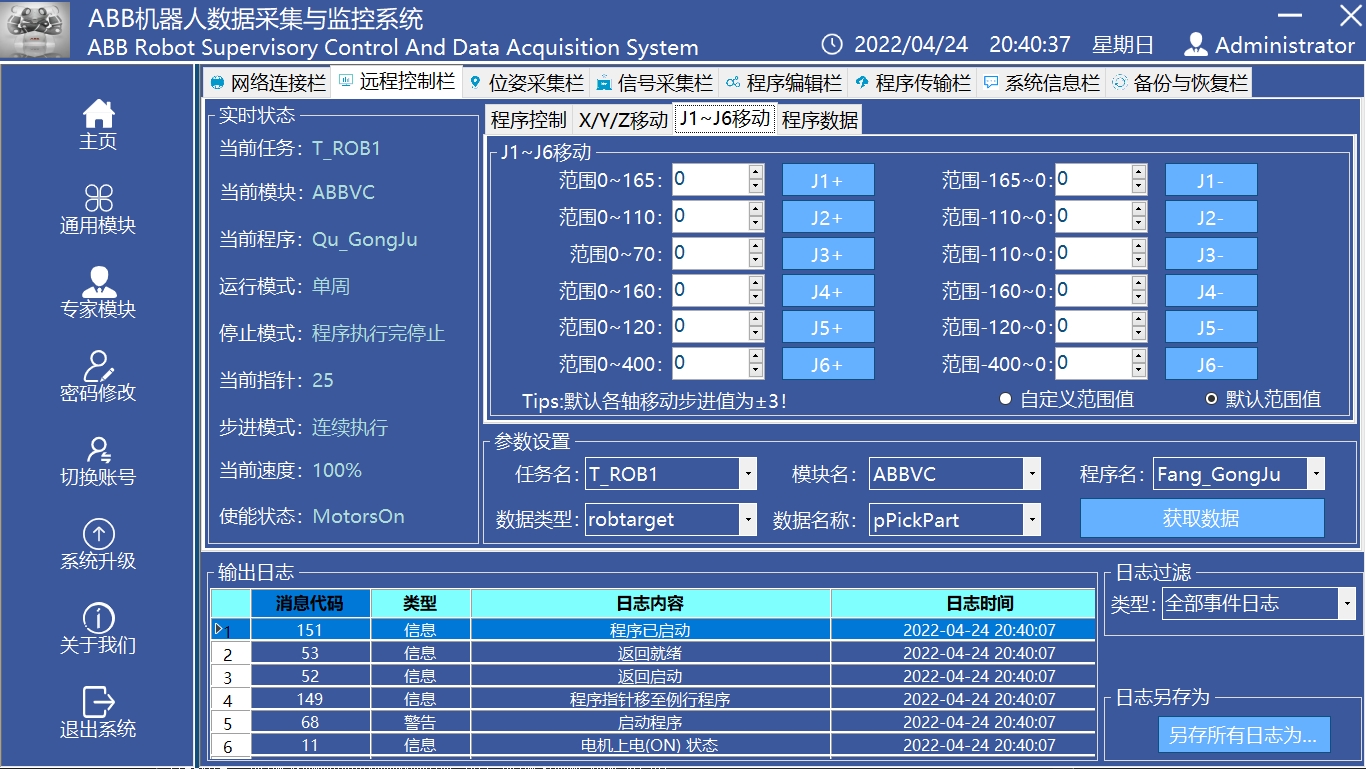1366x769 pixels.
Task: Click the J3+ jog button
Action: point(828,254)
